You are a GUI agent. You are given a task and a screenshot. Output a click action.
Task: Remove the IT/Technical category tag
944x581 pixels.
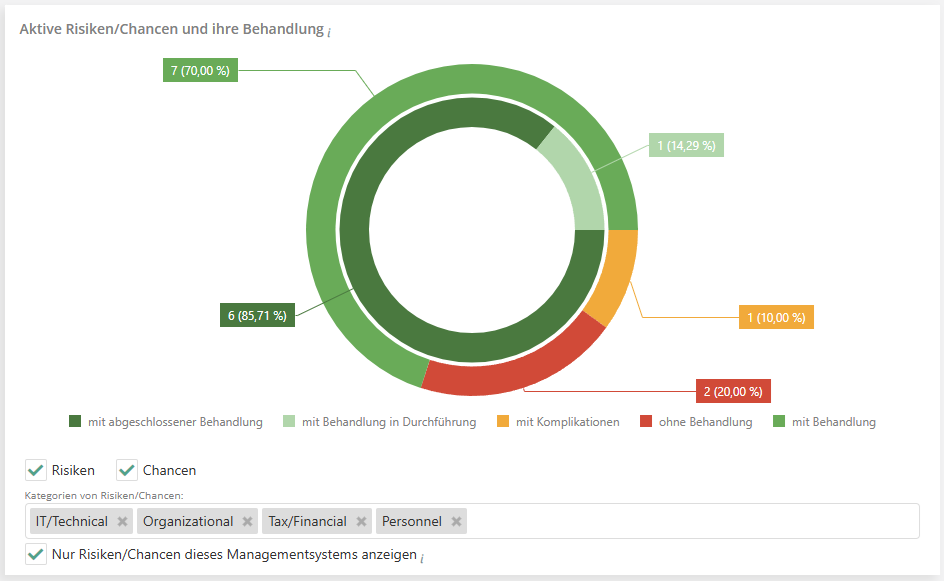point(122,521)
